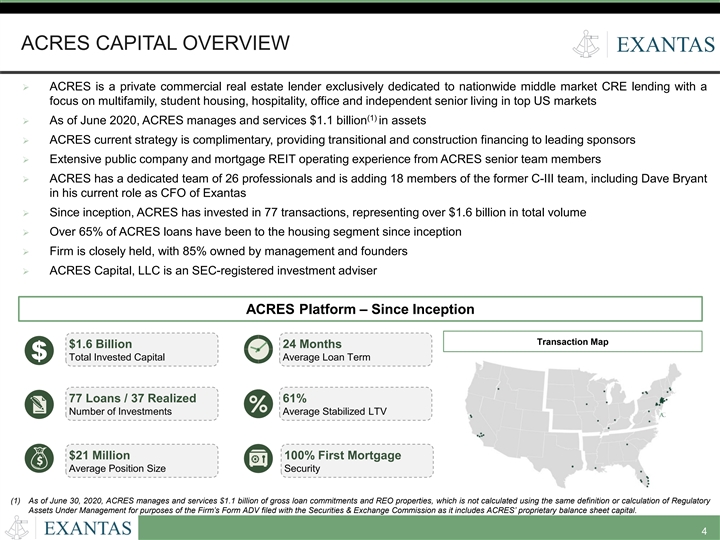Click the bullet about SEC-registered investment adviser
Image resolution: width=720 pixels, height=540 pixels.
coord(213,270)
